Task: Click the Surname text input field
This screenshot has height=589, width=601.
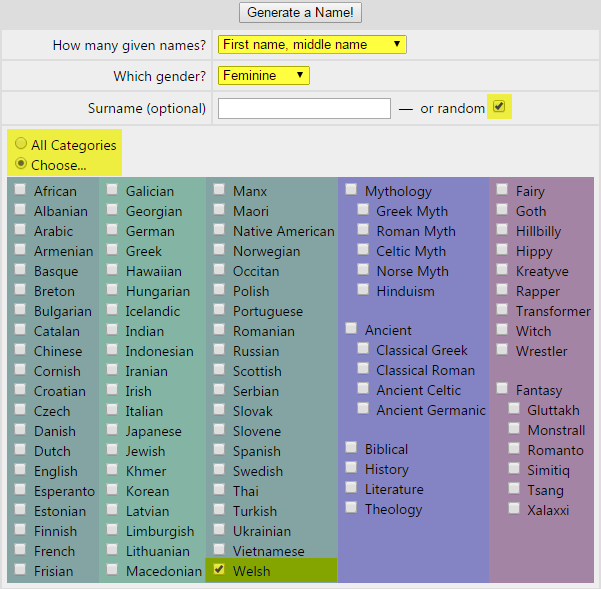Action: 304,108
